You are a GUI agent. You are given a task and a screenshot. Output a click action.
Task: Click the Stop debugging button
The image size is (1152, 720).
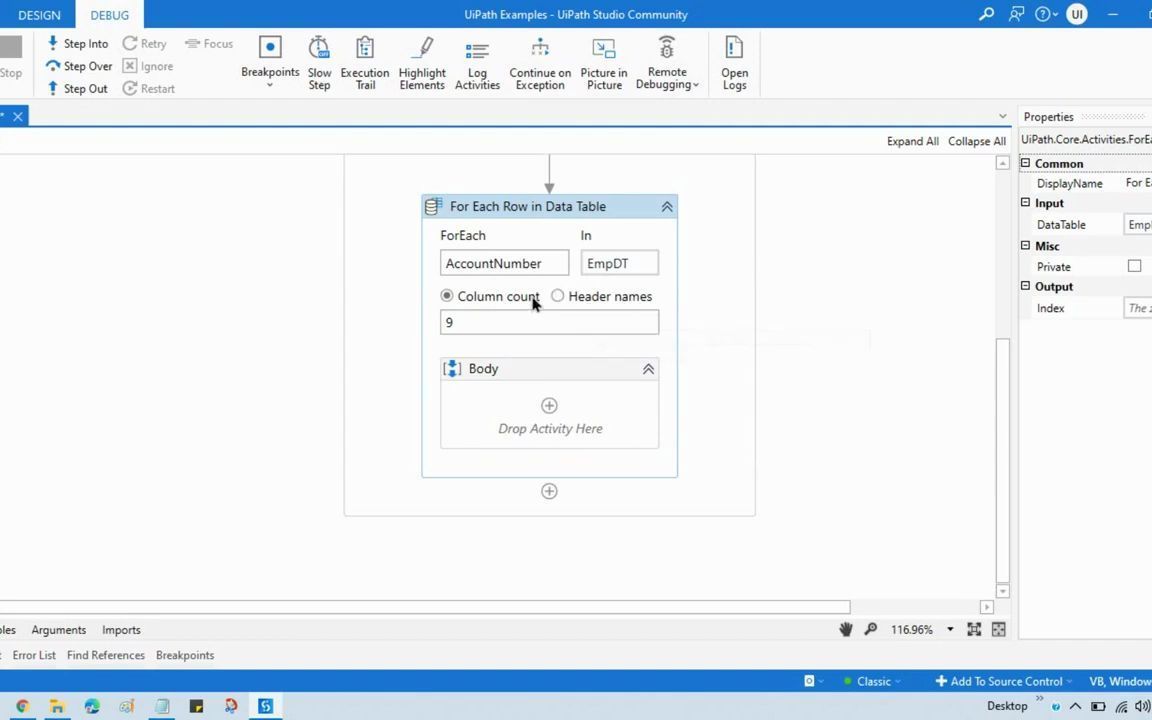coord(11,57)
